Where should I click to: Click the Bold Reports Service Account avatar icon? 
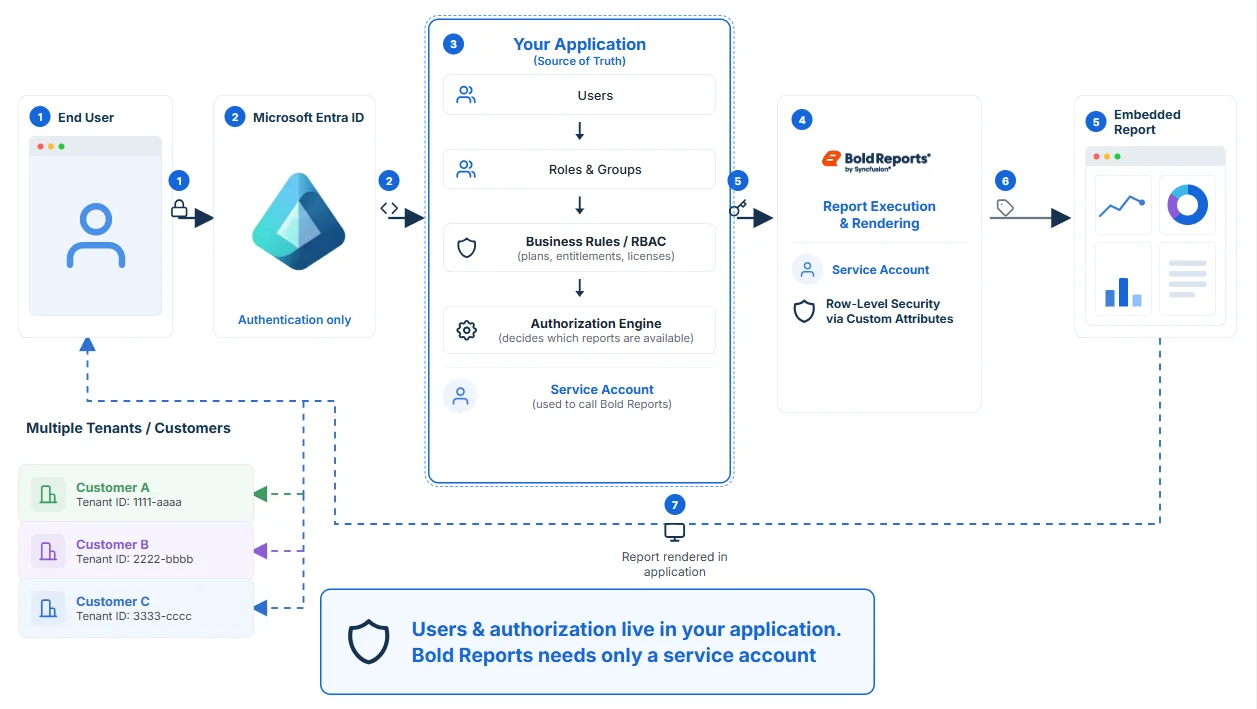(807, 269)
